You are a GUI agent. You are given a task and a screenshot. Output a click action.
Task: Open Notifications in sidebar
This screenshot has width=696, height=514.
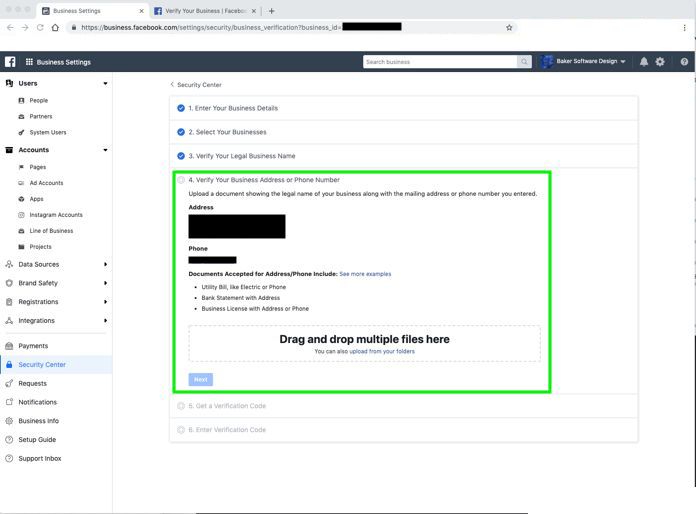37,402
